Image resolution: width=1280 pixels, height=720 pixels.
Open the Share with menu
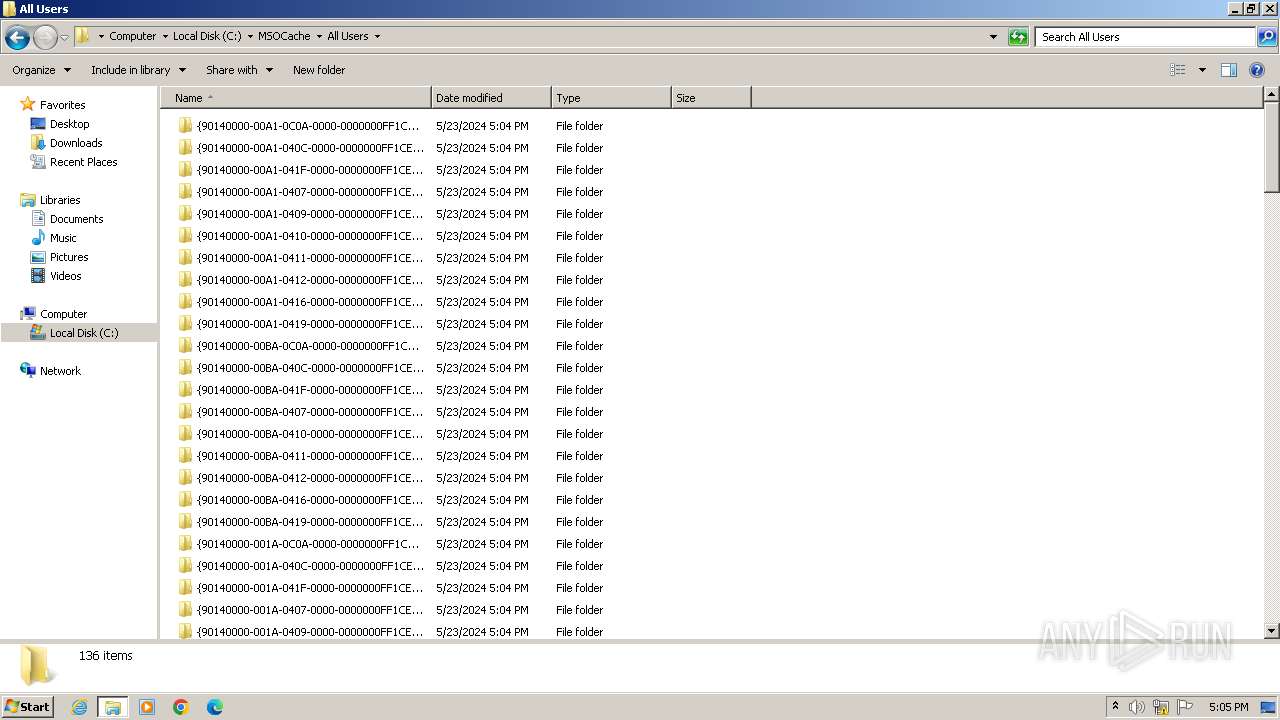239,70
